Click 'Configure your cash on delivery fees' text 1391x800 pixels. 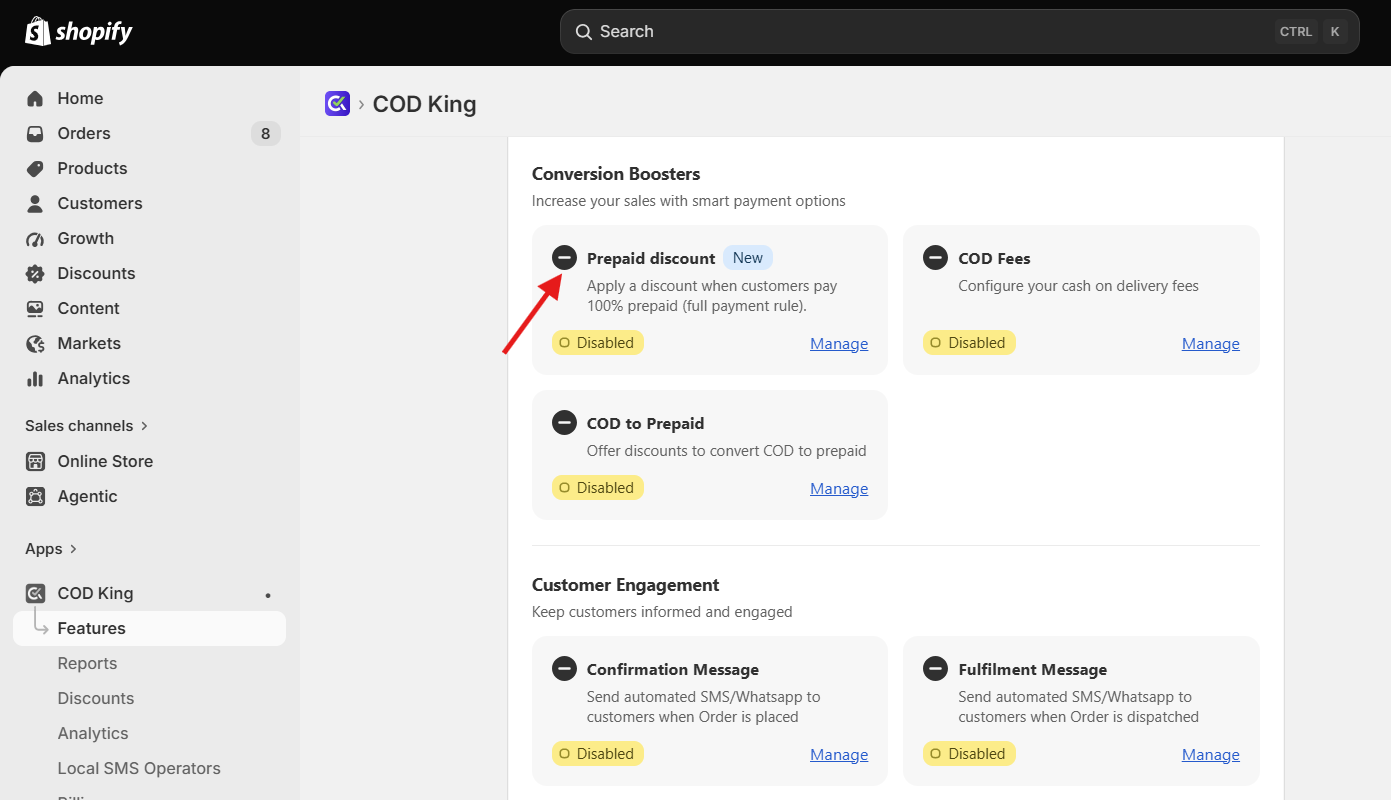[x=1078, y=286]
